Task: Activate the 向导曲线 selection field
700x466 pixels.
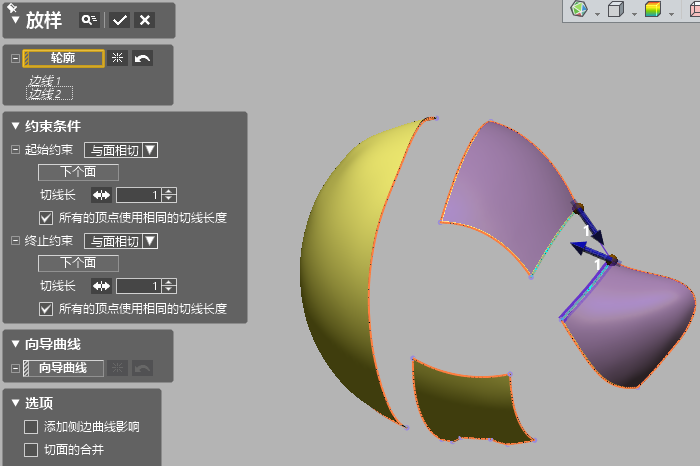Action: click(x=63, y=368)
